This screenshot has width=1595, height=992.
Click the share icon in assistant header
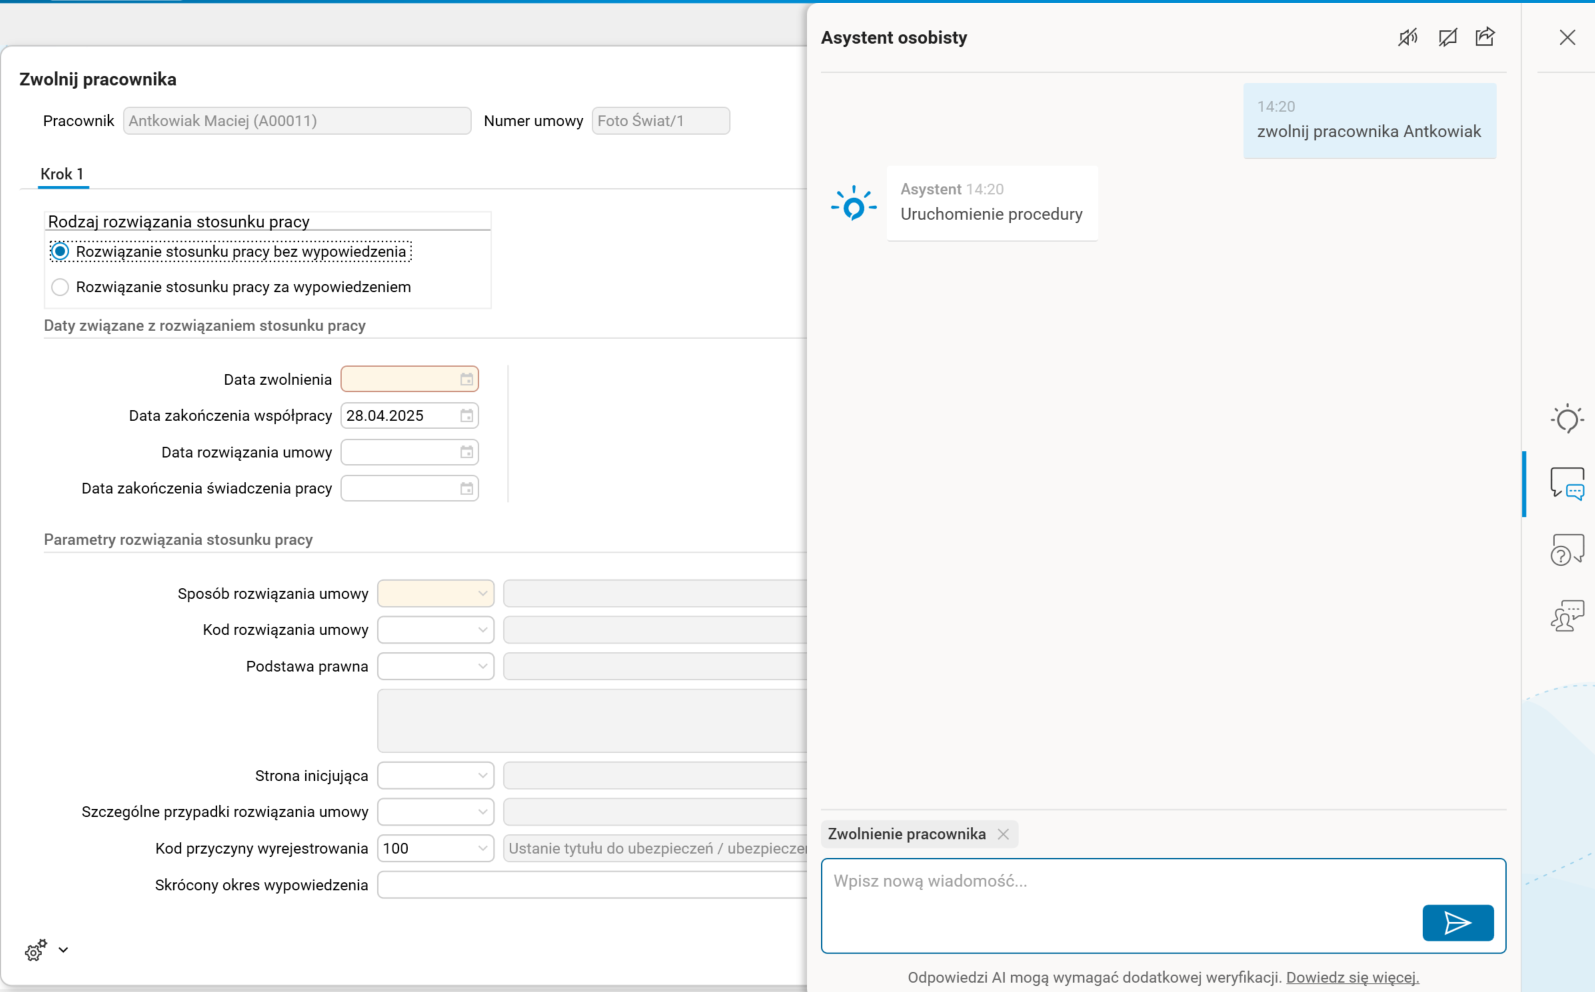(1485, 38)
